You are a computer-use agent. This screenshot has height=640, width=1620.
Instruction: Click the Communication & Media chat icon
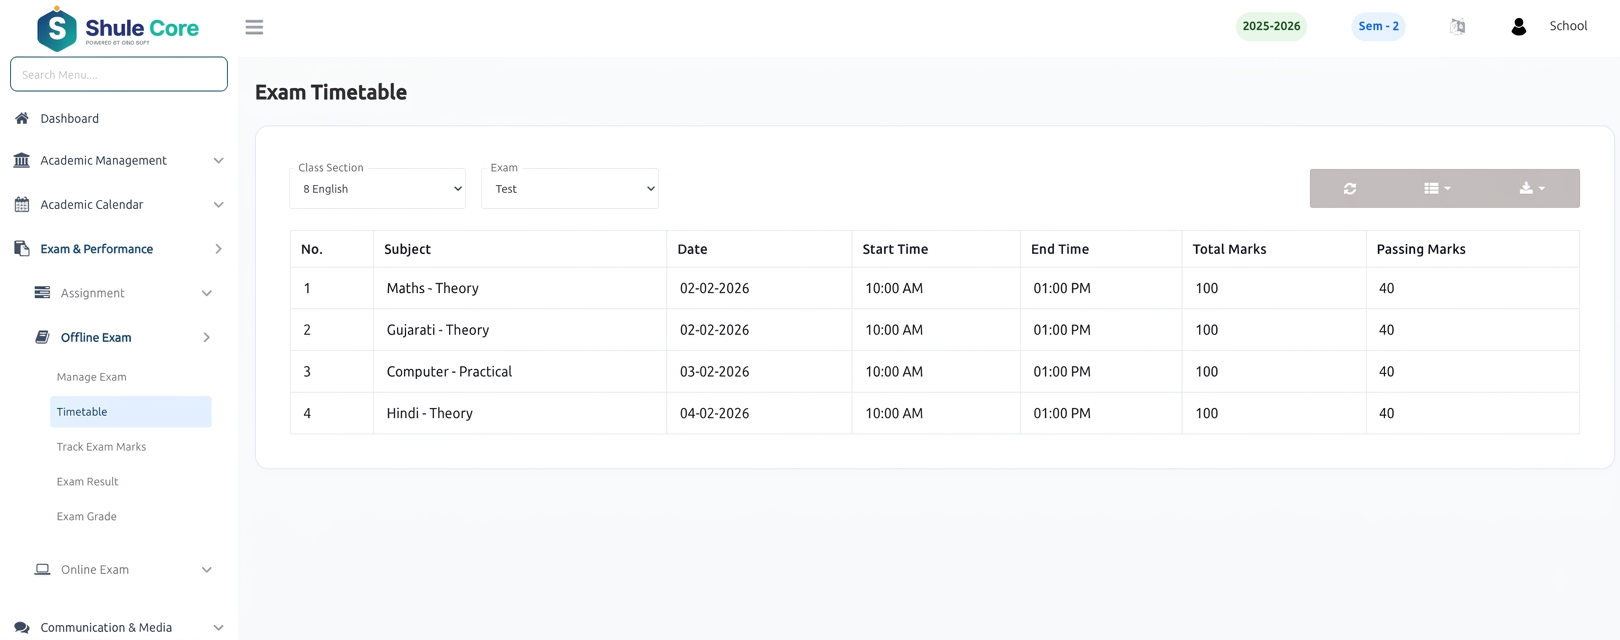pos(22,628)
